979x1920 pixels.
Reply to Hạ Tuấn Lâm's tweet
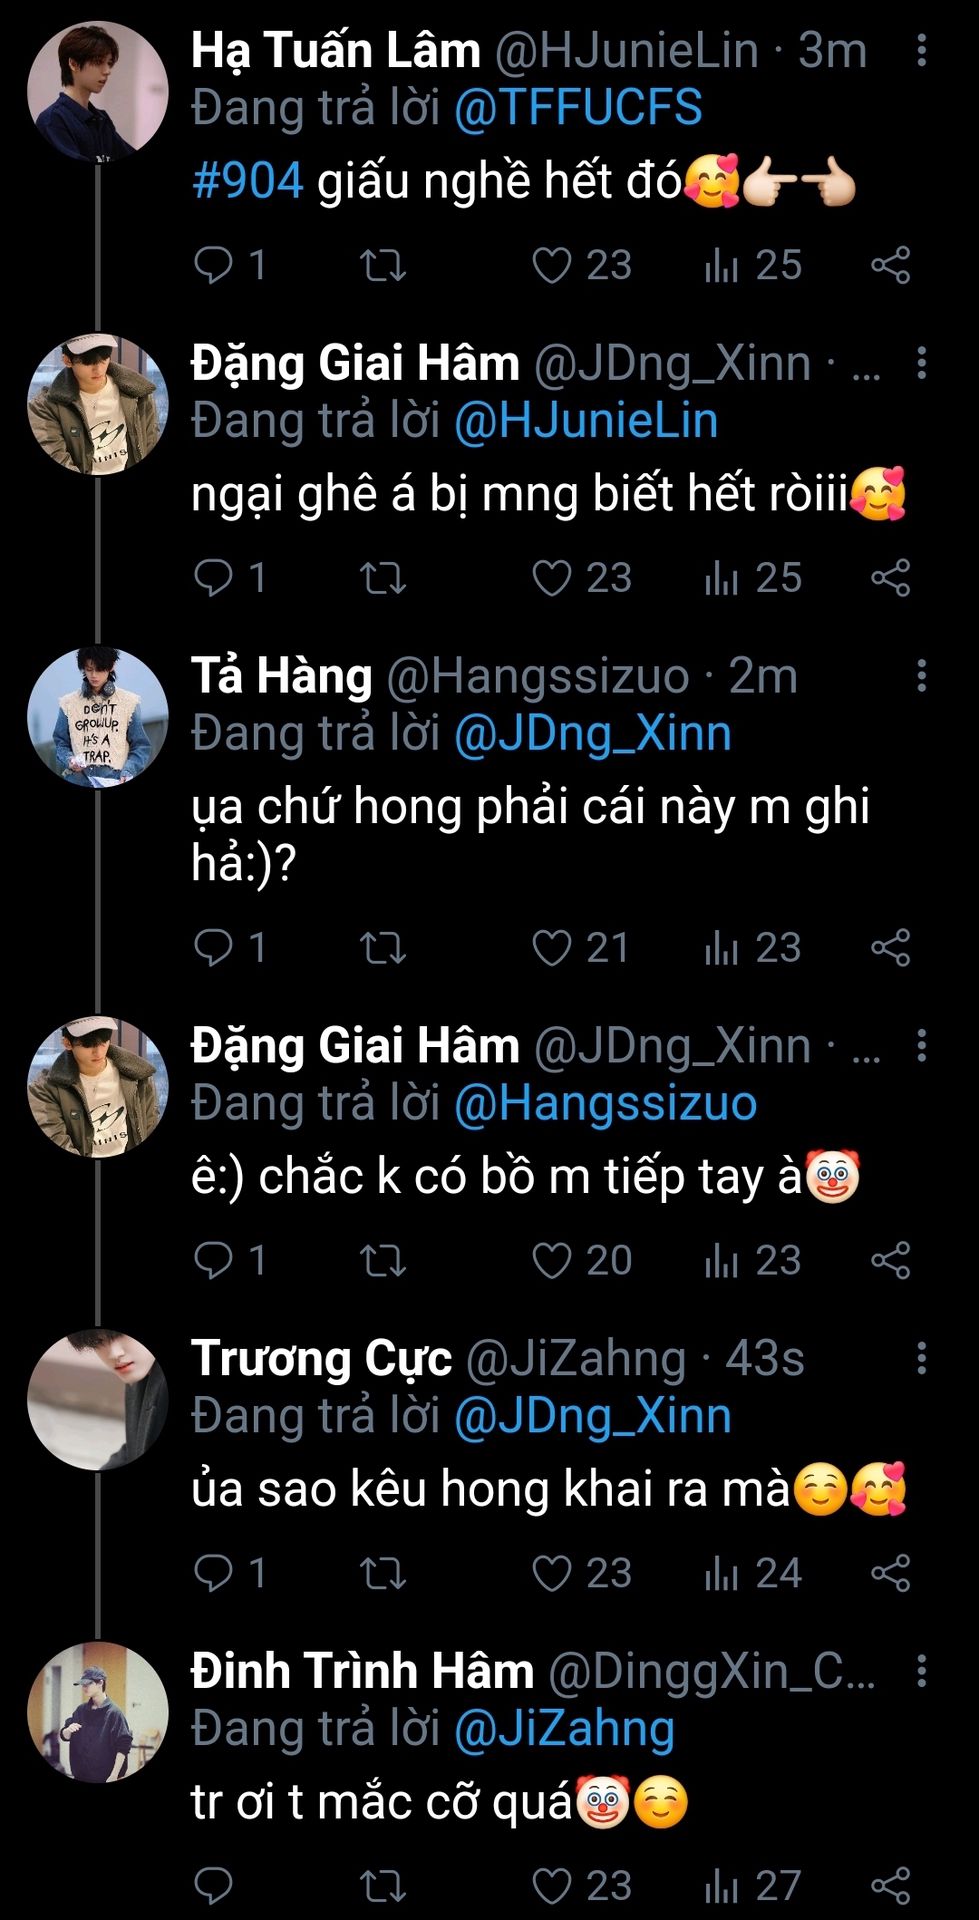pyautogui.click(x=213, y=266)
